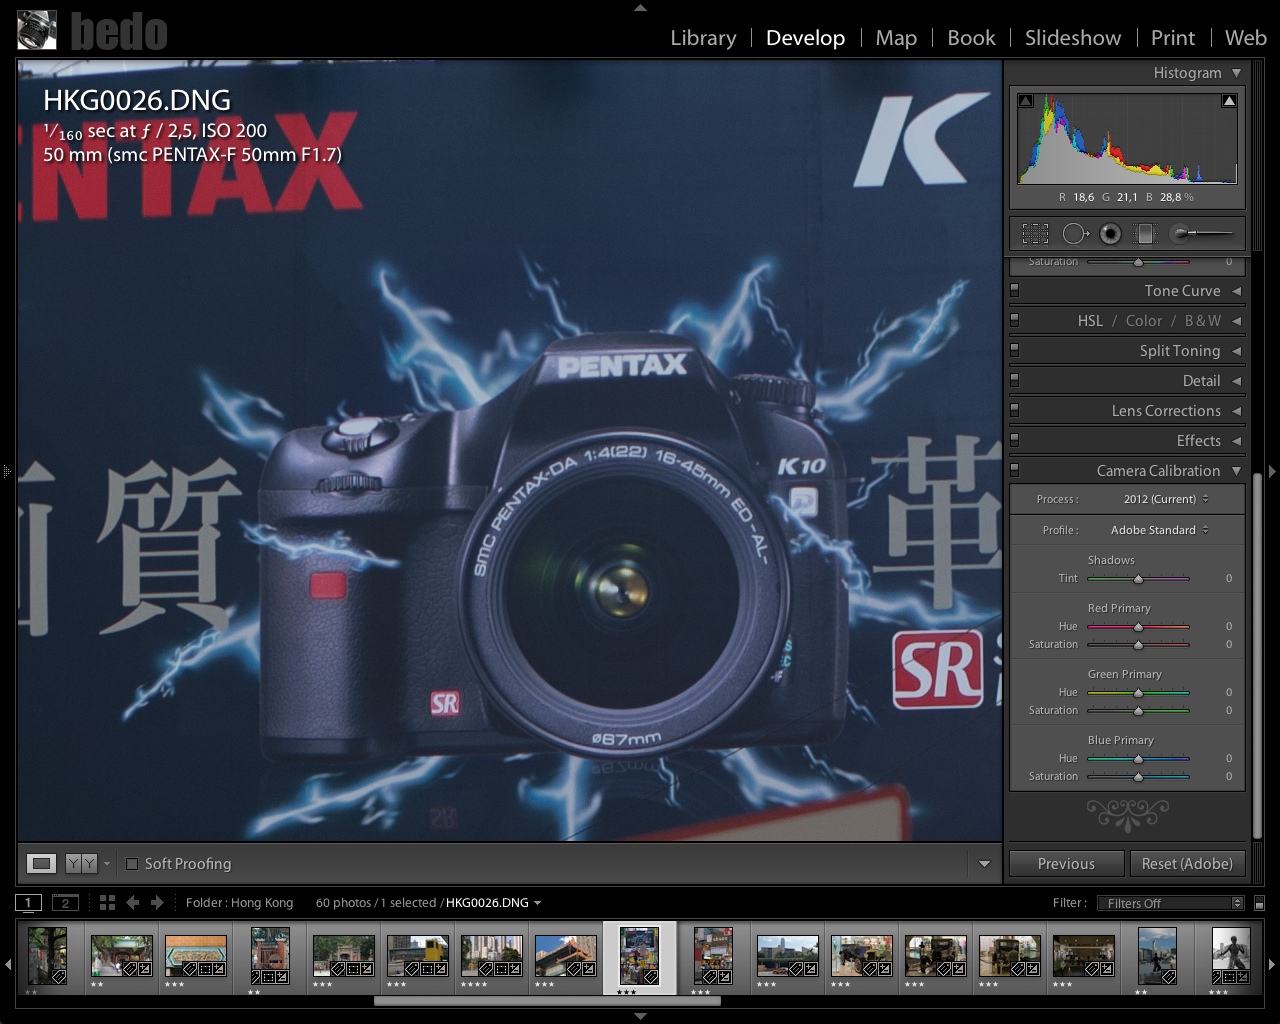Image resolution: width=1280 pixels, height=1024 pixels.
Task: Switch to Loupe view
Action: tap(41, 863)
